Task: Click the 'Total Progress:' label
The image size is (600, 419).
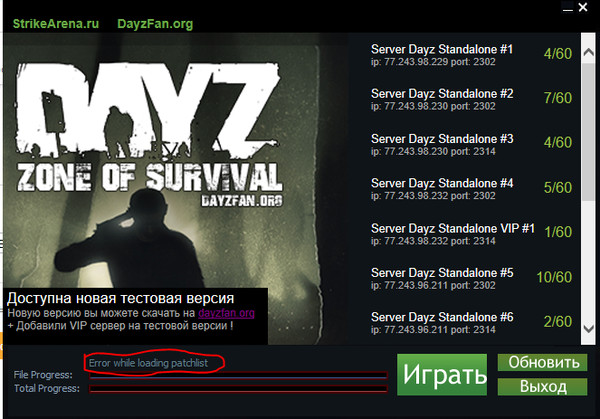Action: click(x=47, y=388)
